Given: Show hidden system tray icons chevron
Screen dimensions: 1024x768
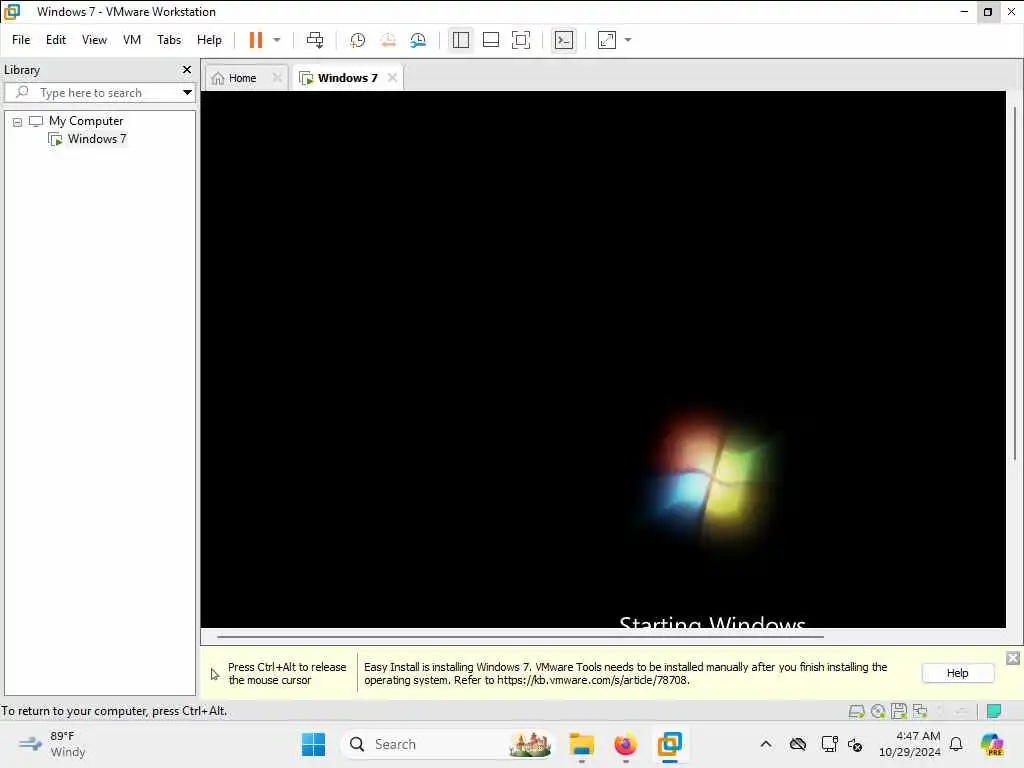Looking at the screenshot, I should (765, 744).
